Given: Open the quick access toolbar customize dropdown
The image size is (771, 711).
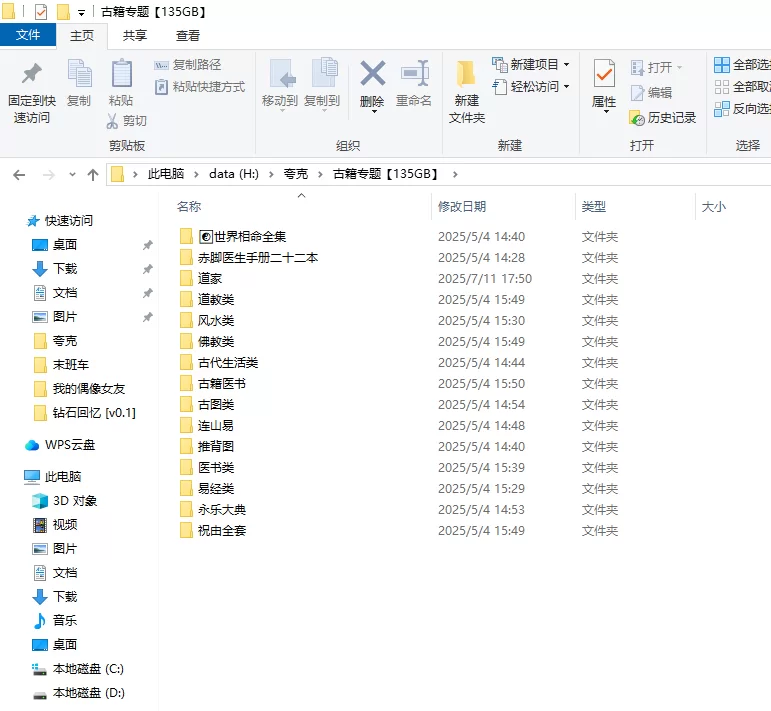Looking at the screenshot, I should coord(82,13).
